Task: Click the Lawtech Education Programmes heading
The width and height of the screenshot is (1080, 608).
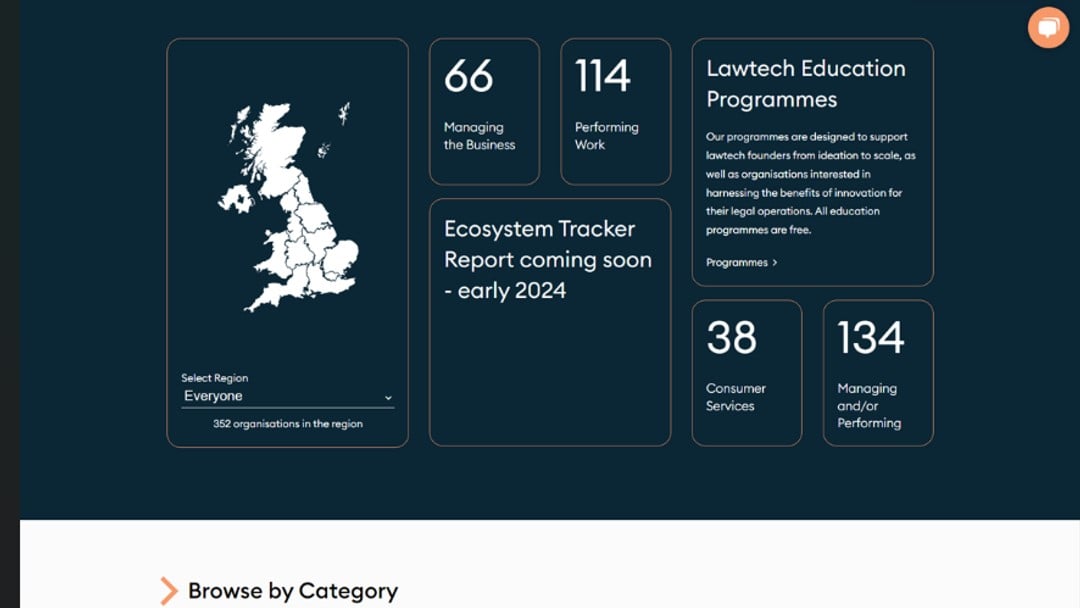Action: pyautogui.click(x=805, y=84)
